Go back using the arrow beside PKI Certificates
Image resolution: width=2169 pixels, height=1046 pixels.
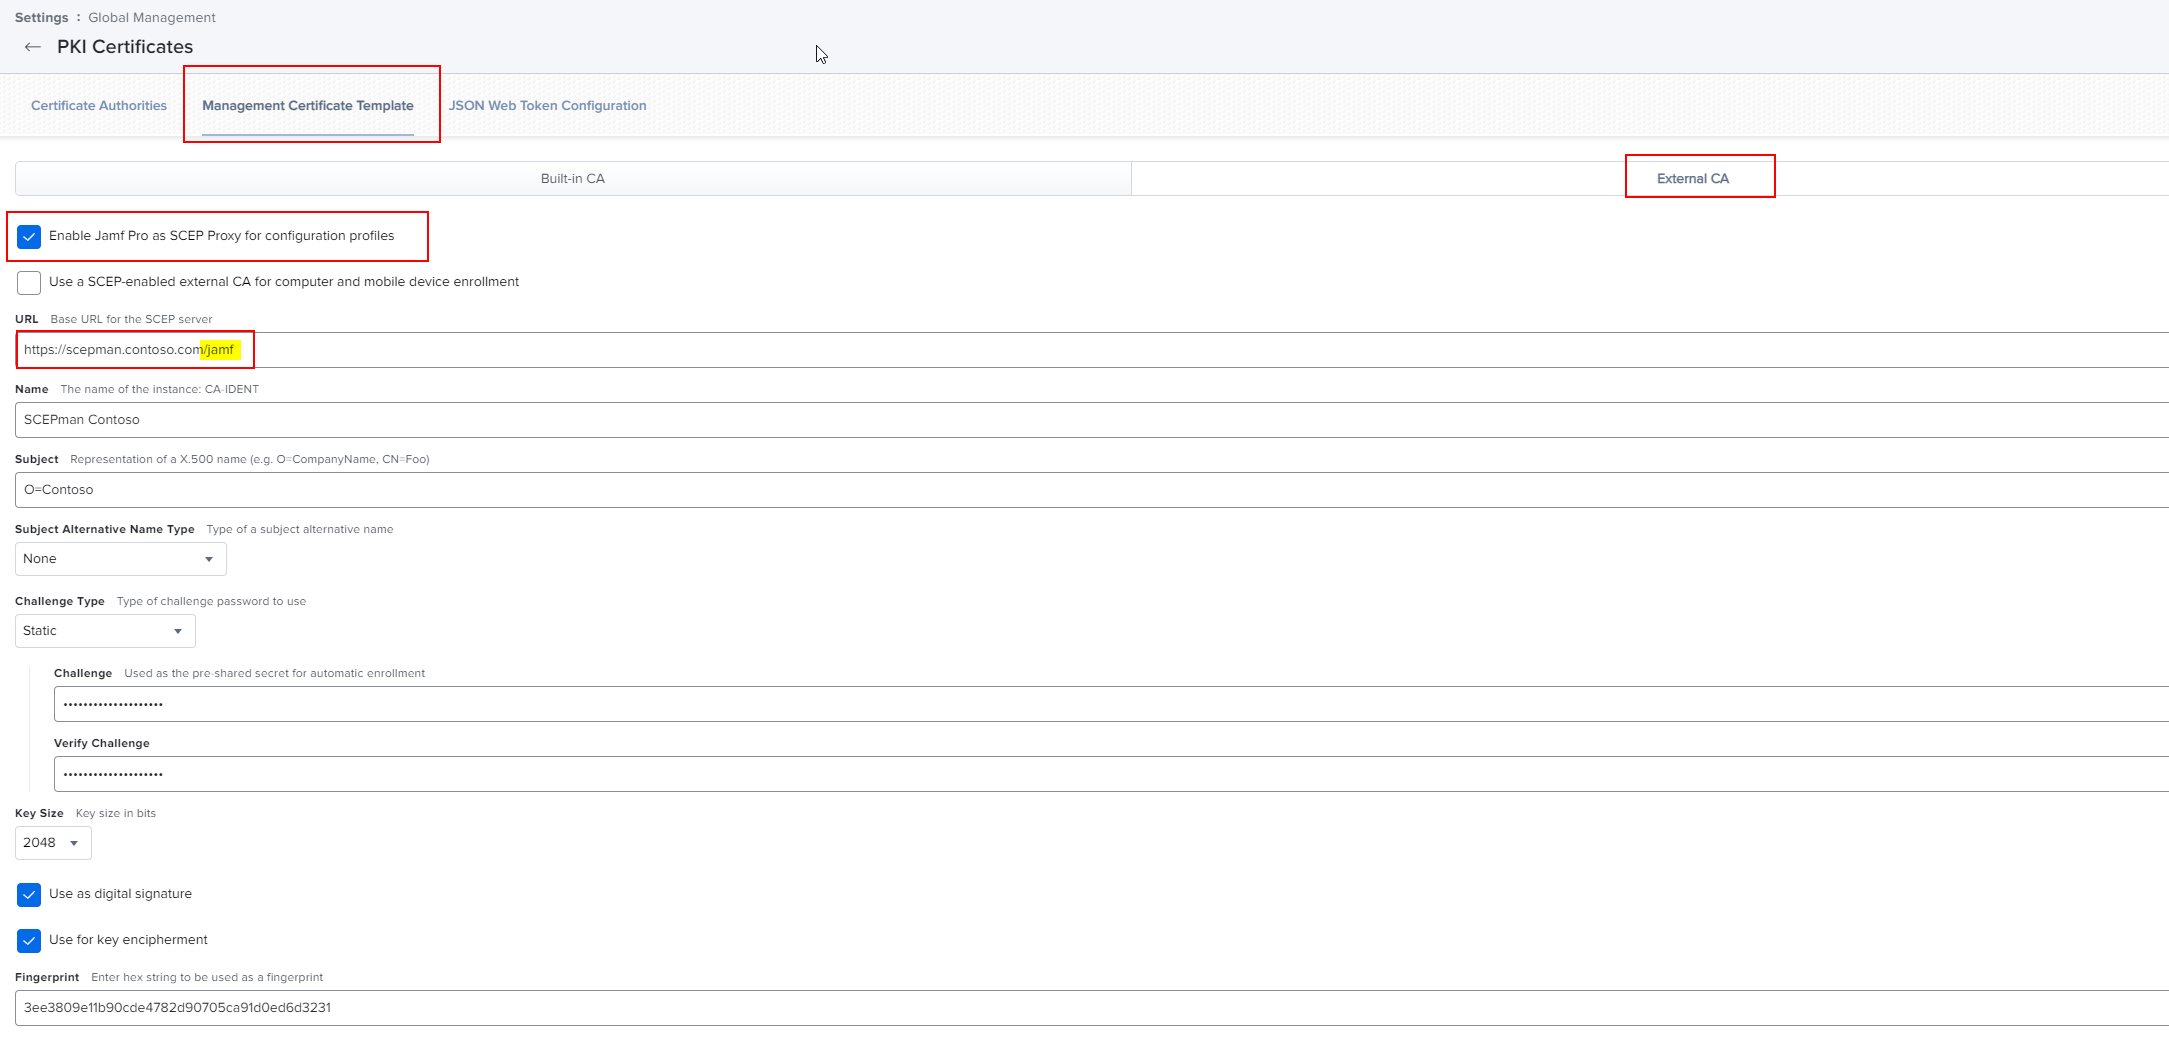(x=33, y=47)
